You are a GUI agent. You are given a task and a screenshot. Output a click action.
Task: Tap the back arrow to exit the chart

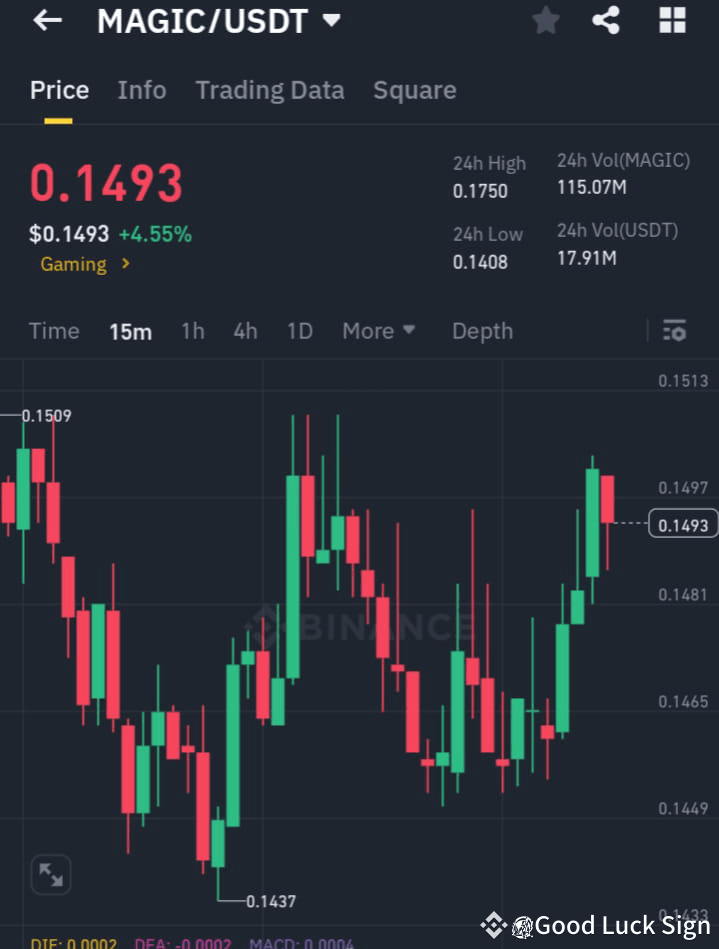(46, 20)
